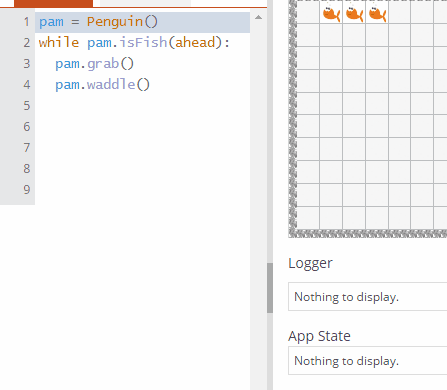Click the App State output box
Screen dimensions: 447x390
tap(367, 361)
